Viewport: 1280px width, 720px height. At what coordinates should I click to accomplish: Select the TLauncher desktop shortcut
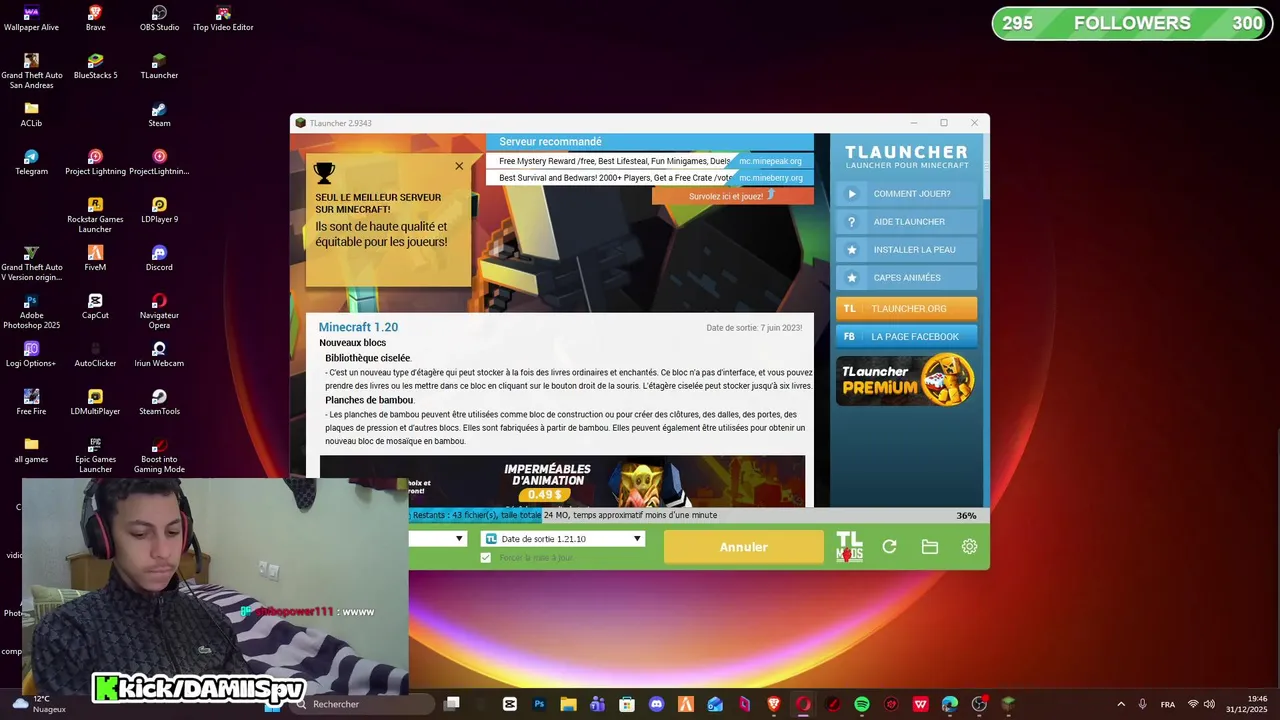click(x=159, y=65)
